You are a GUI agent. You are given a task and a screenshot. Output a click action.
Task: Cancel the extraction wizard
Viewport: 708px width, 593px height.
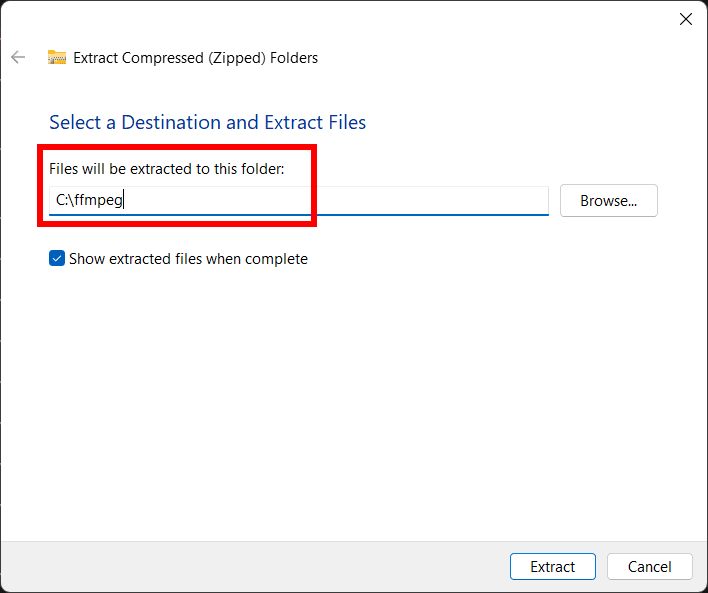pyautogui.click(x=649, y=567)
